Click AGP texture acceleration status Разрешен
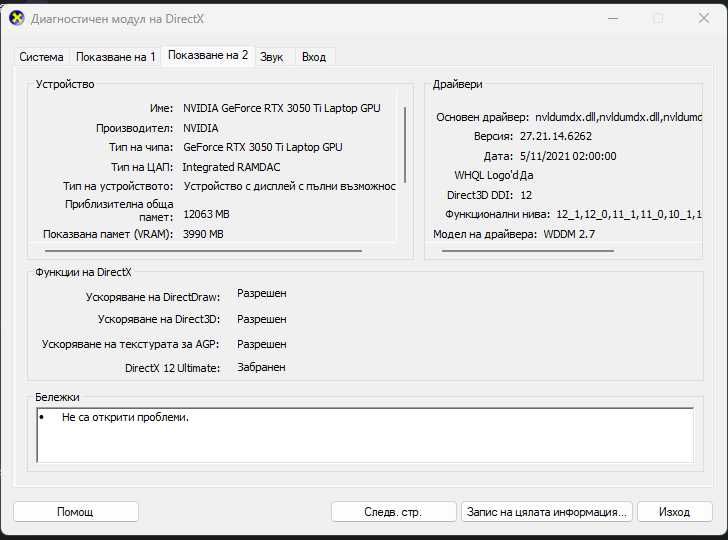 pos(262,345)
